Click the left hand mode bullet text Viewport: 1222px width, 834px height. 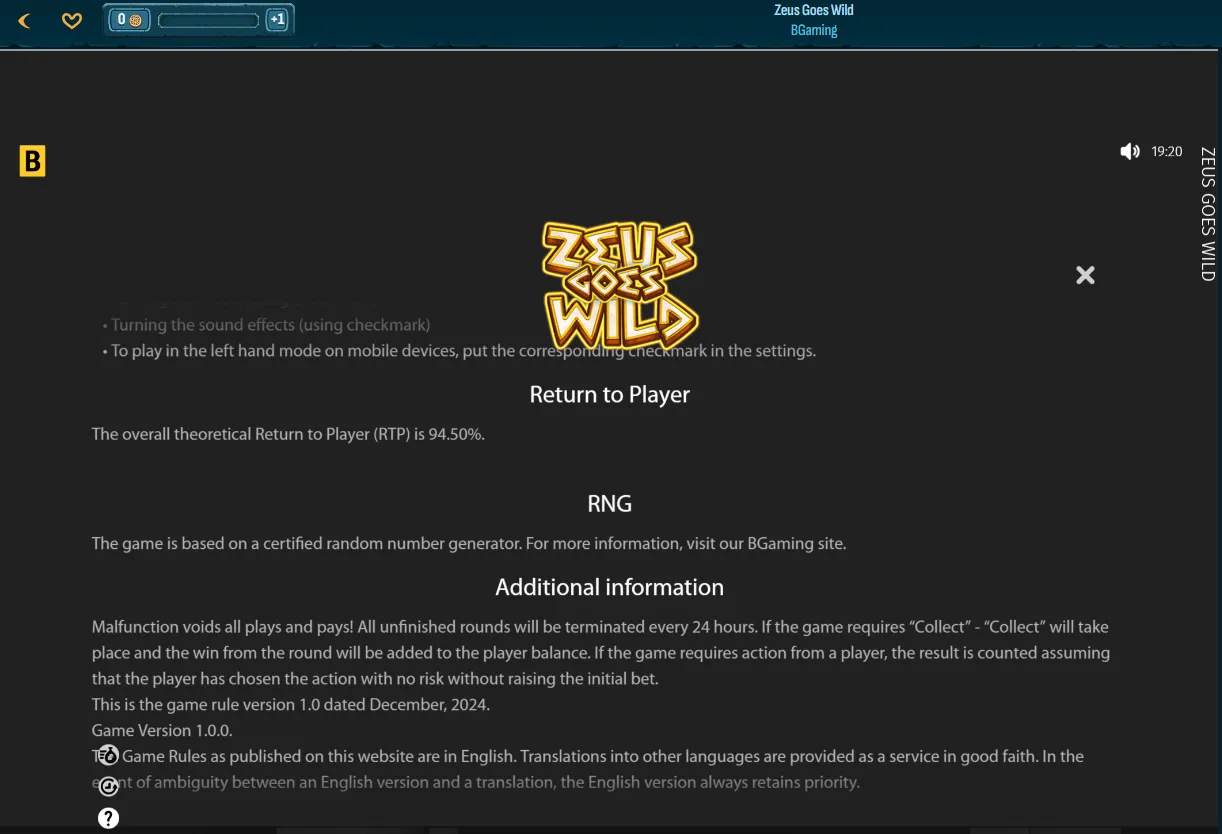(459, 351)
